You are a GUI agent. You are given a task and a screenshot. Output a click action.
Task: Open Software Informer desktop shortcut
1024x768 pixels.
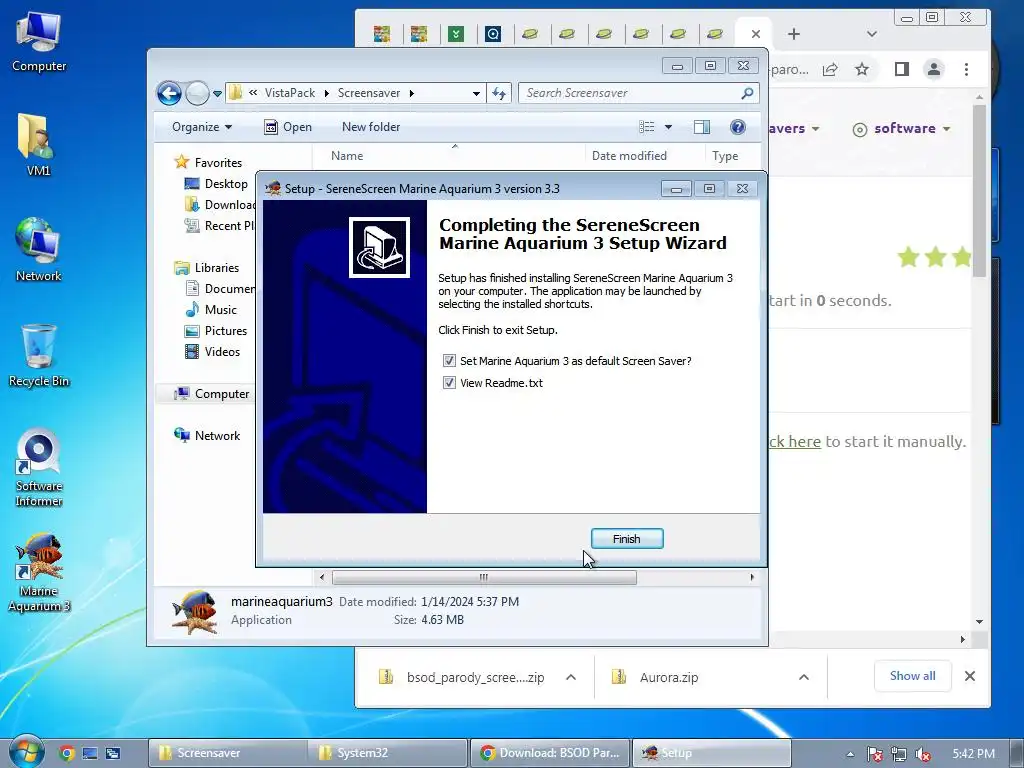click(x=39, y=468)
